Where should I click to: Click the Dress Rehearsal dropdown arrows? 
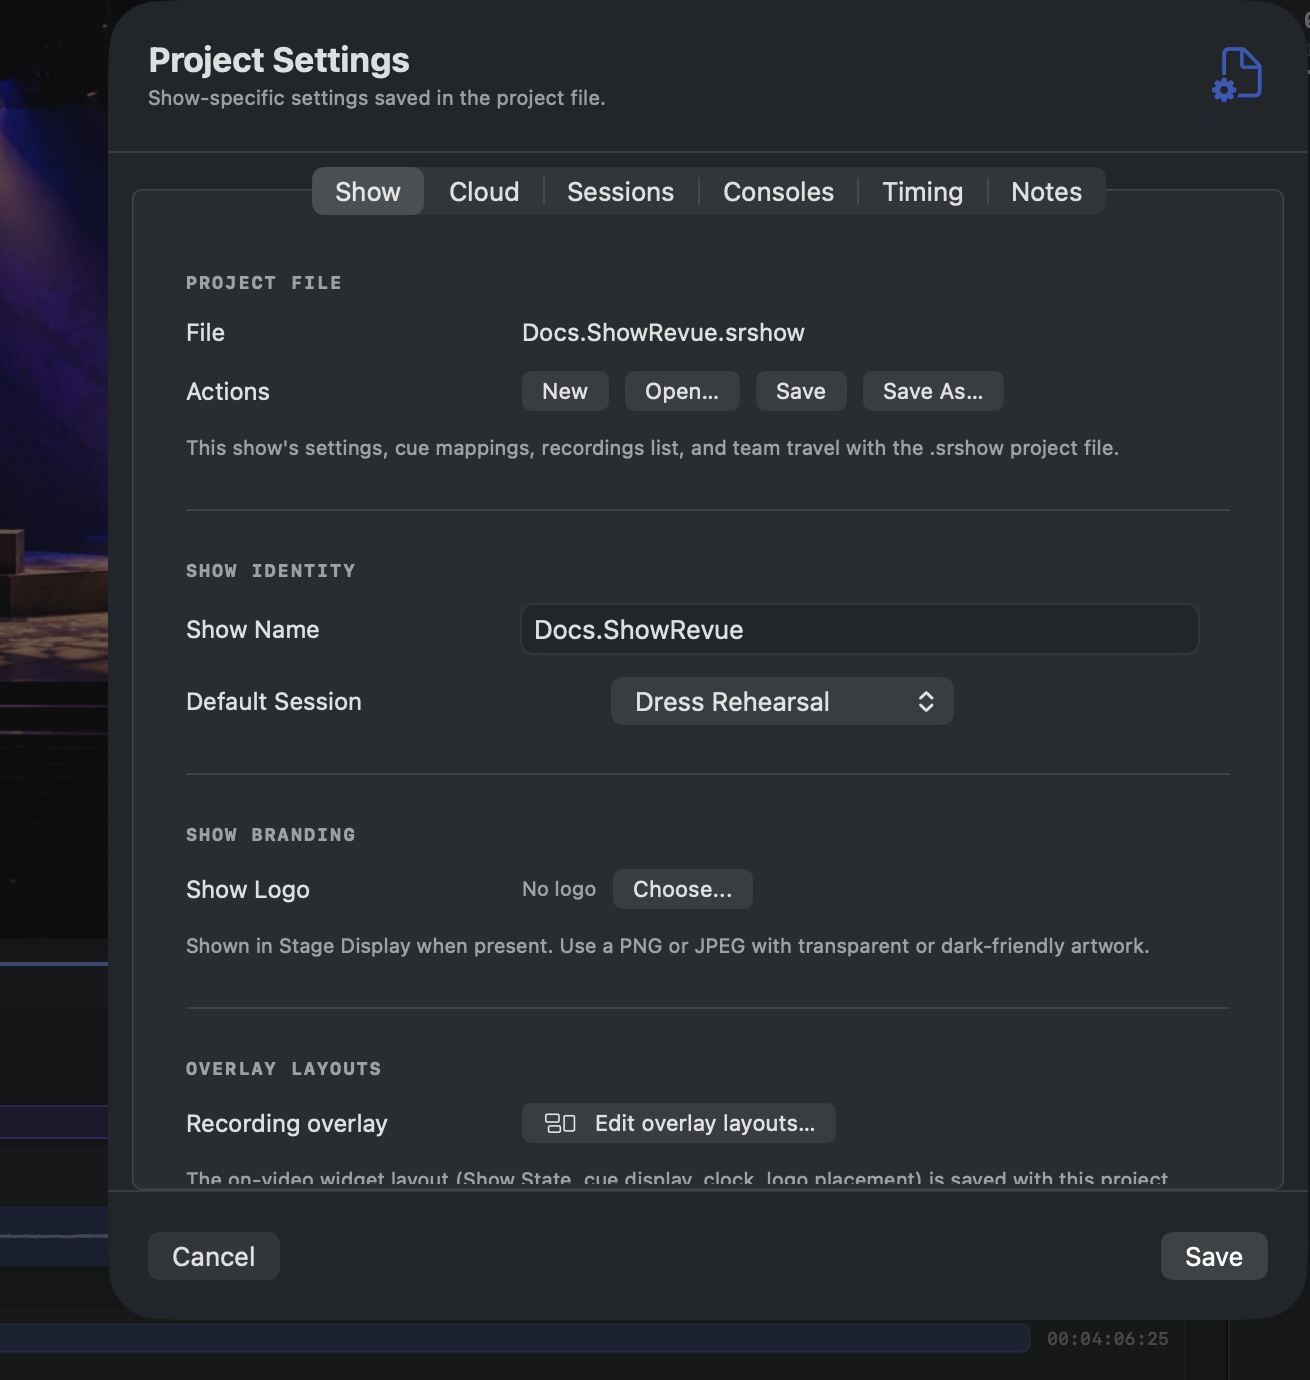point(926,701)
